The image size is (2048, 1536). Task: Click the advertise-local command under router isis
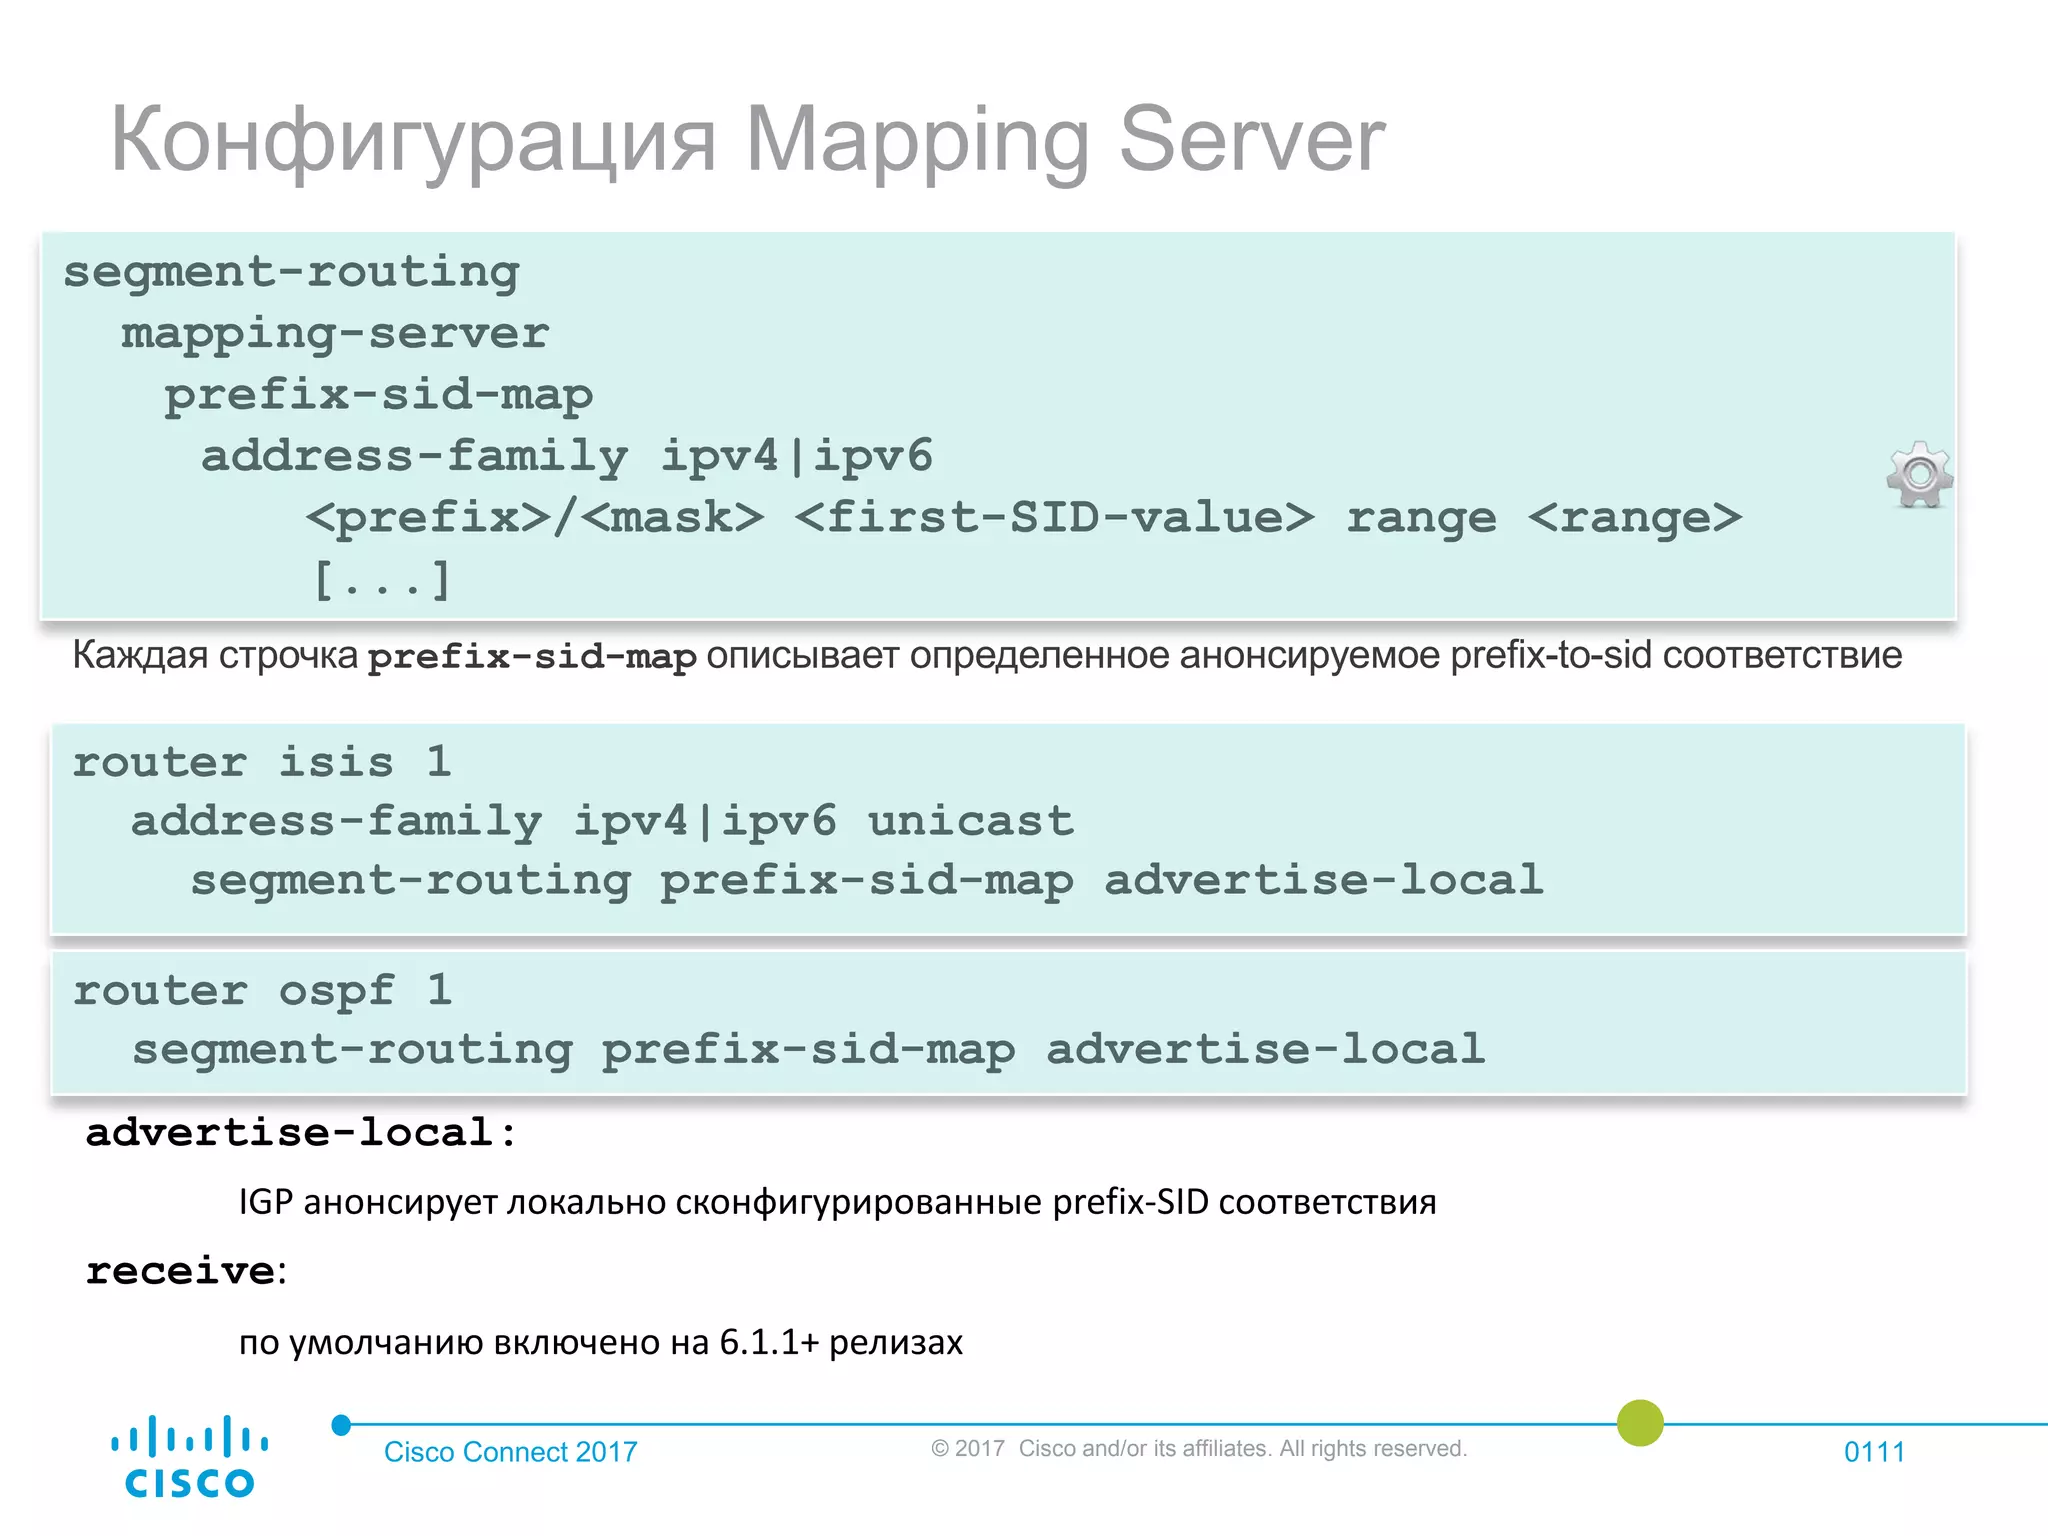[867, 881]
